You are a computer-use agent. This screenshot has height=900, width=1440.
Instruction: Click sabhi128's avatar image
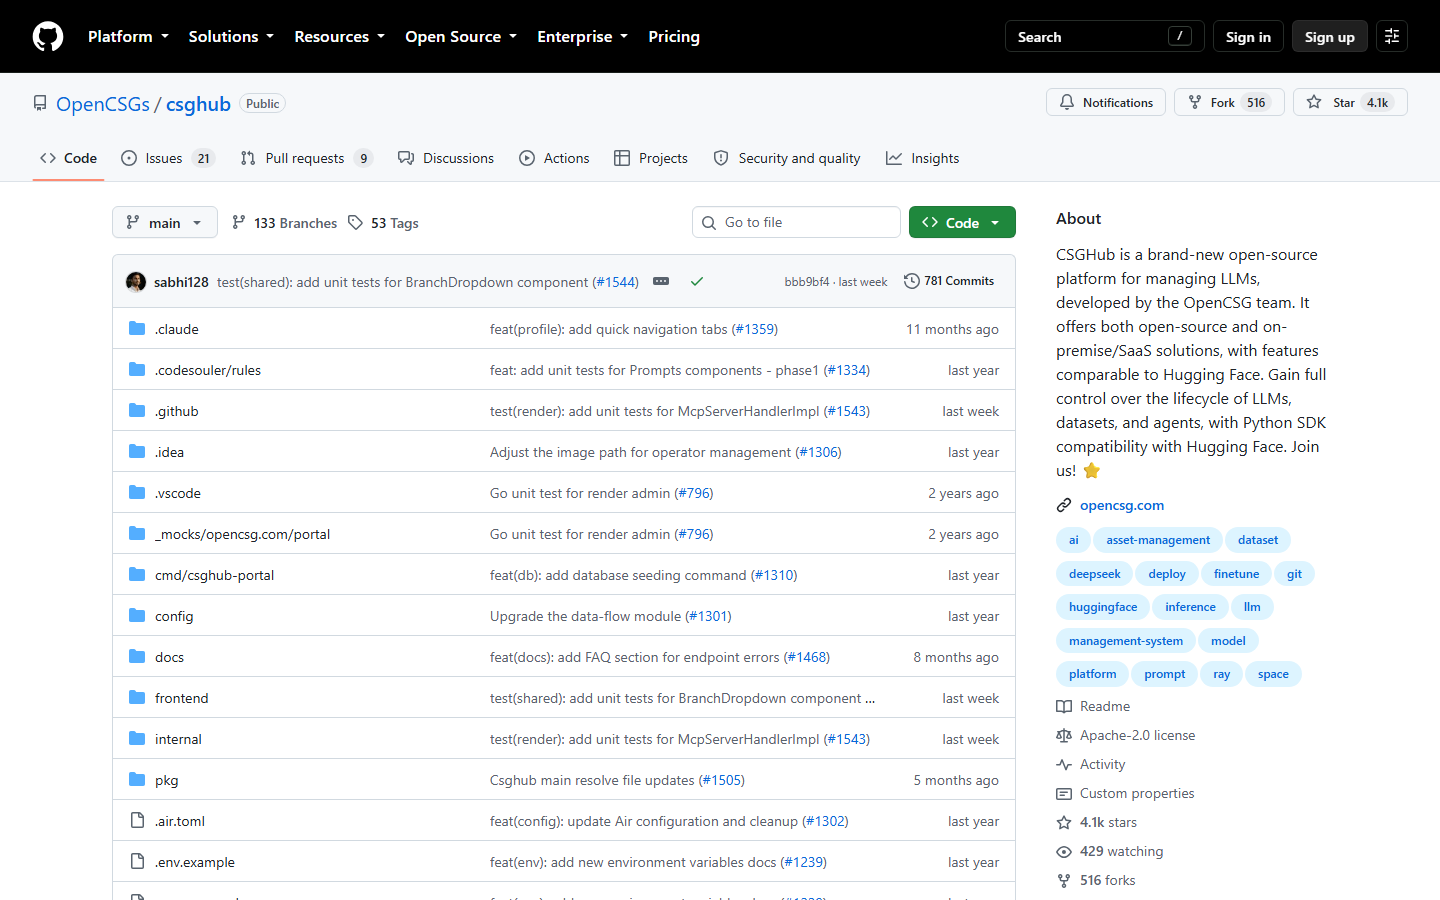click(136, 282)
